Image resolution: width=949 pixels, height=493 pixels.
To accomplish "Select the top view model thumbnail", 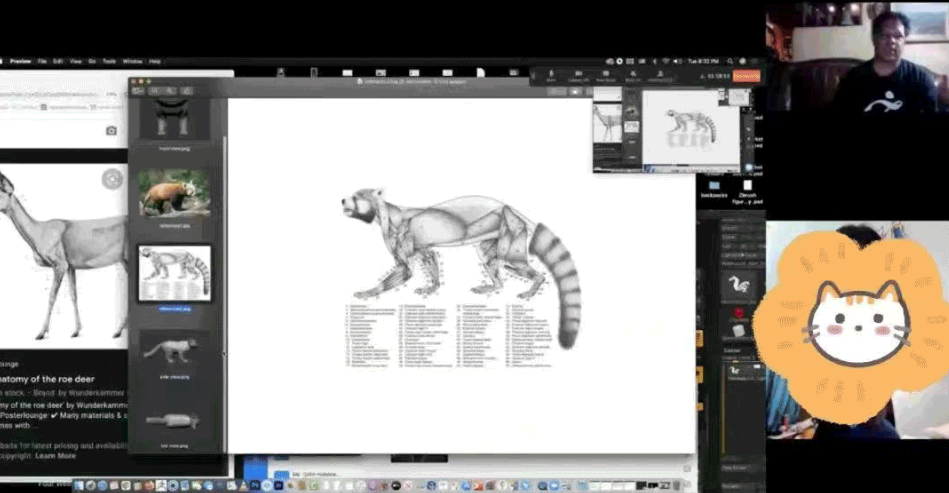I will coord(174,419).
